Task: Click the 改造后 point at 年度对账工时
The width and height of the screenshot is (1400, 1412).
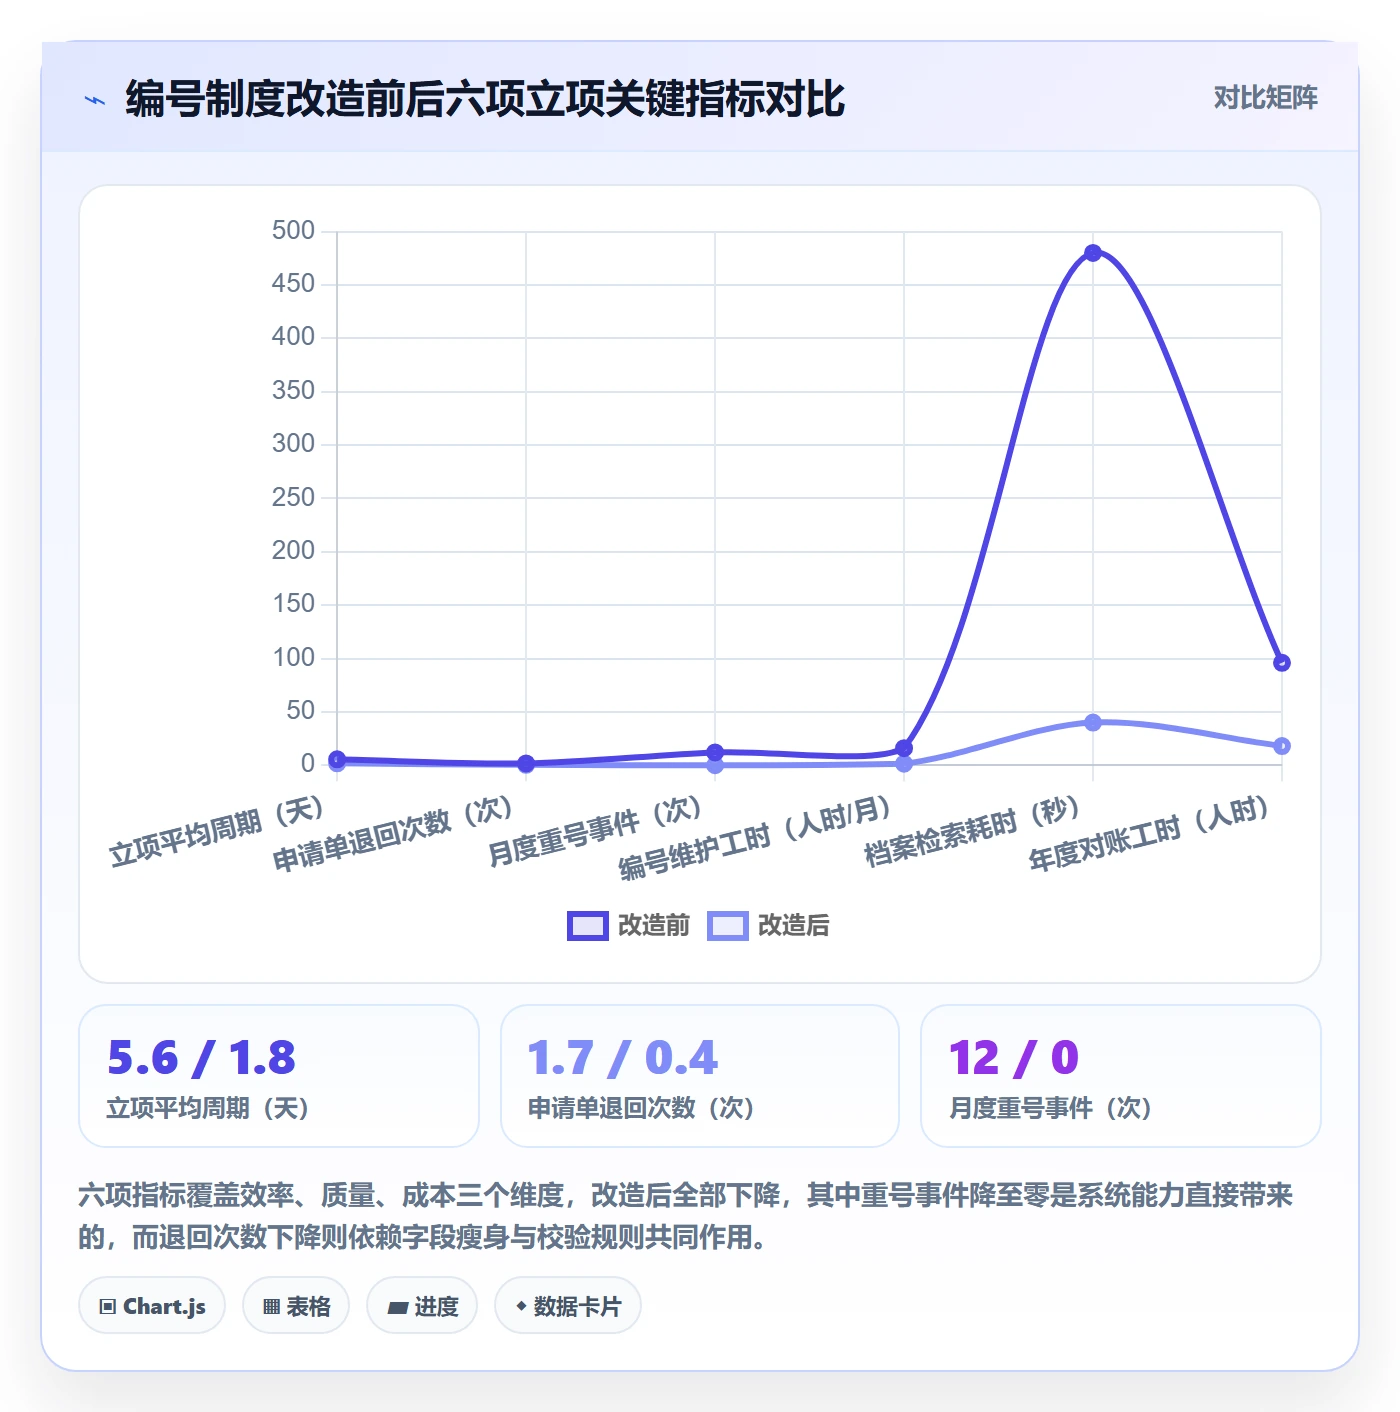Action: tap(1281, 746)
